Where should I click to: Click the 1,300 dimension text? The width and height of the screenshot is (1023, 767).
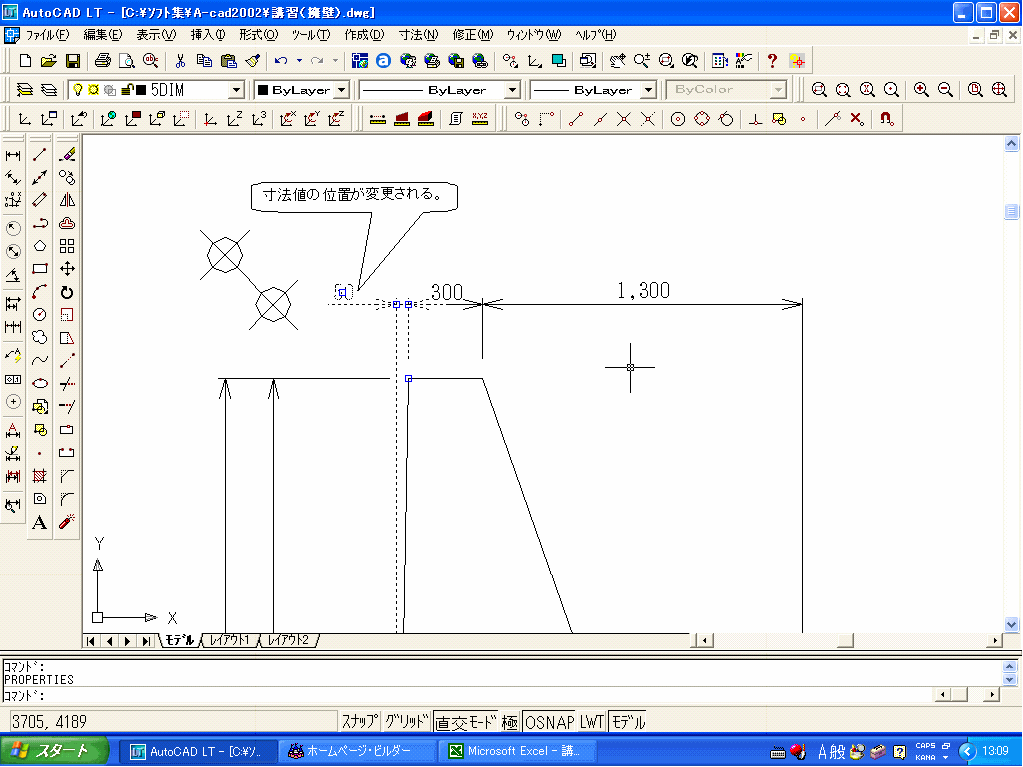[x=643, y=291]
